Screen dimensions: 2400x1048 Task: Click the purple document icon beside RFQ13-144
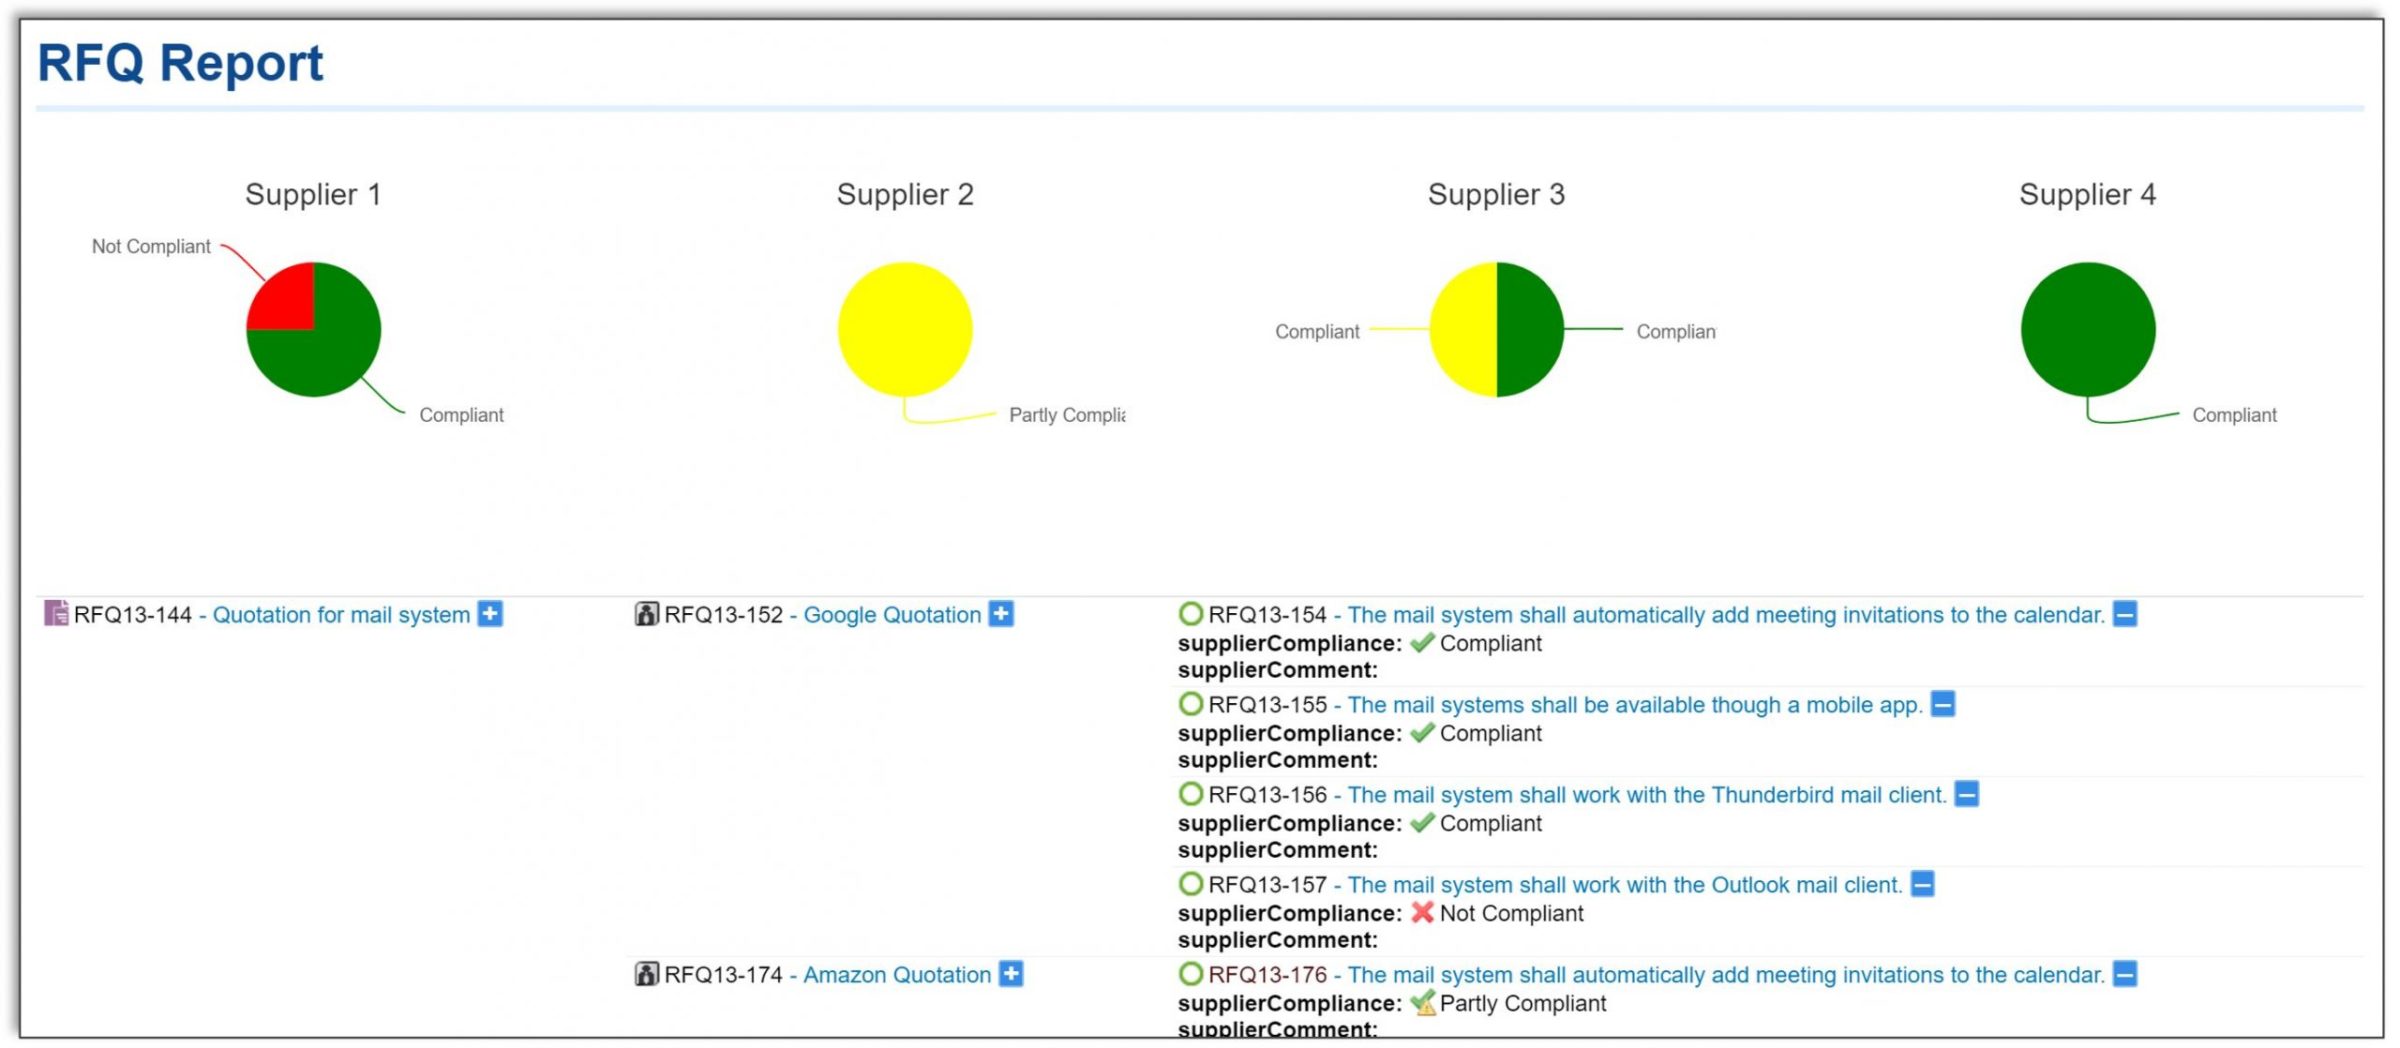point(56,613)
